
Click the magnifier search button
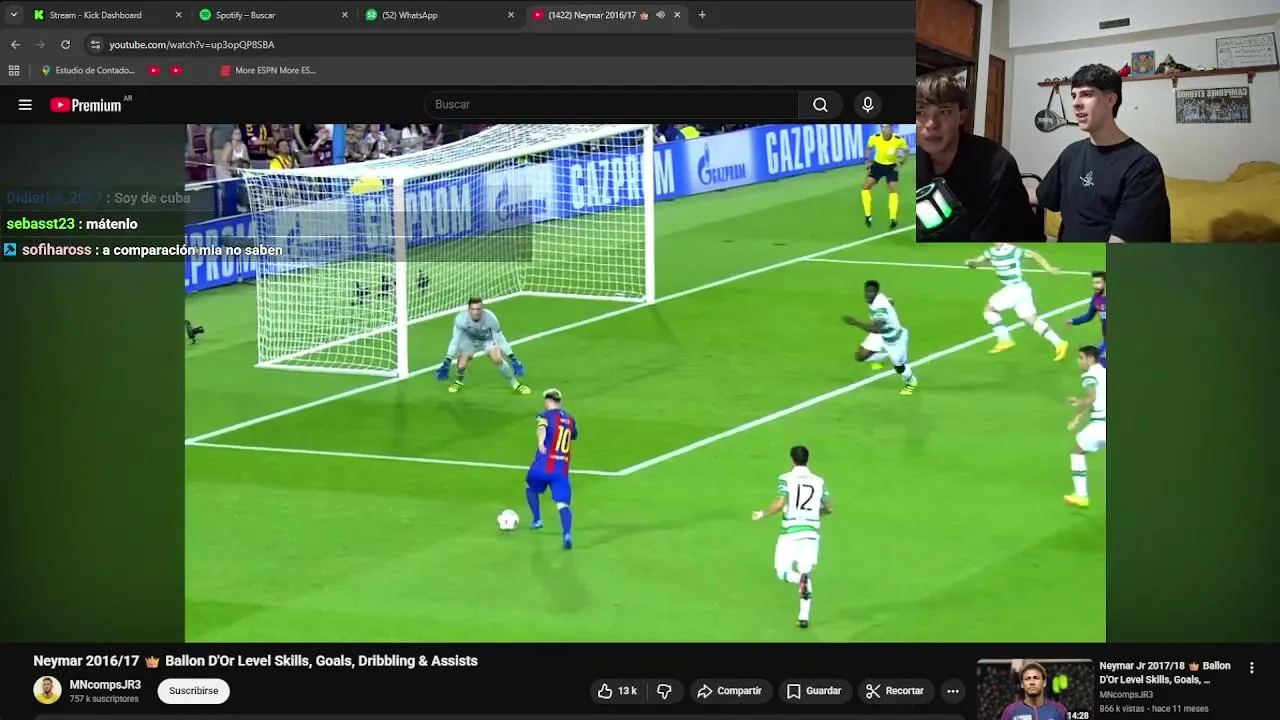820,104
